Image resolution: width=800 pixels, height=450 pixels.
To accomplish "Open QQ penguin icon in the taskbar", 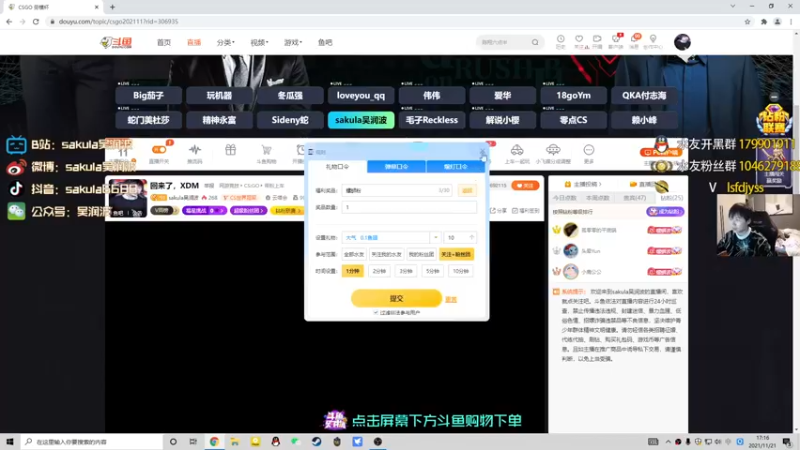I will (x=276, y=442).
